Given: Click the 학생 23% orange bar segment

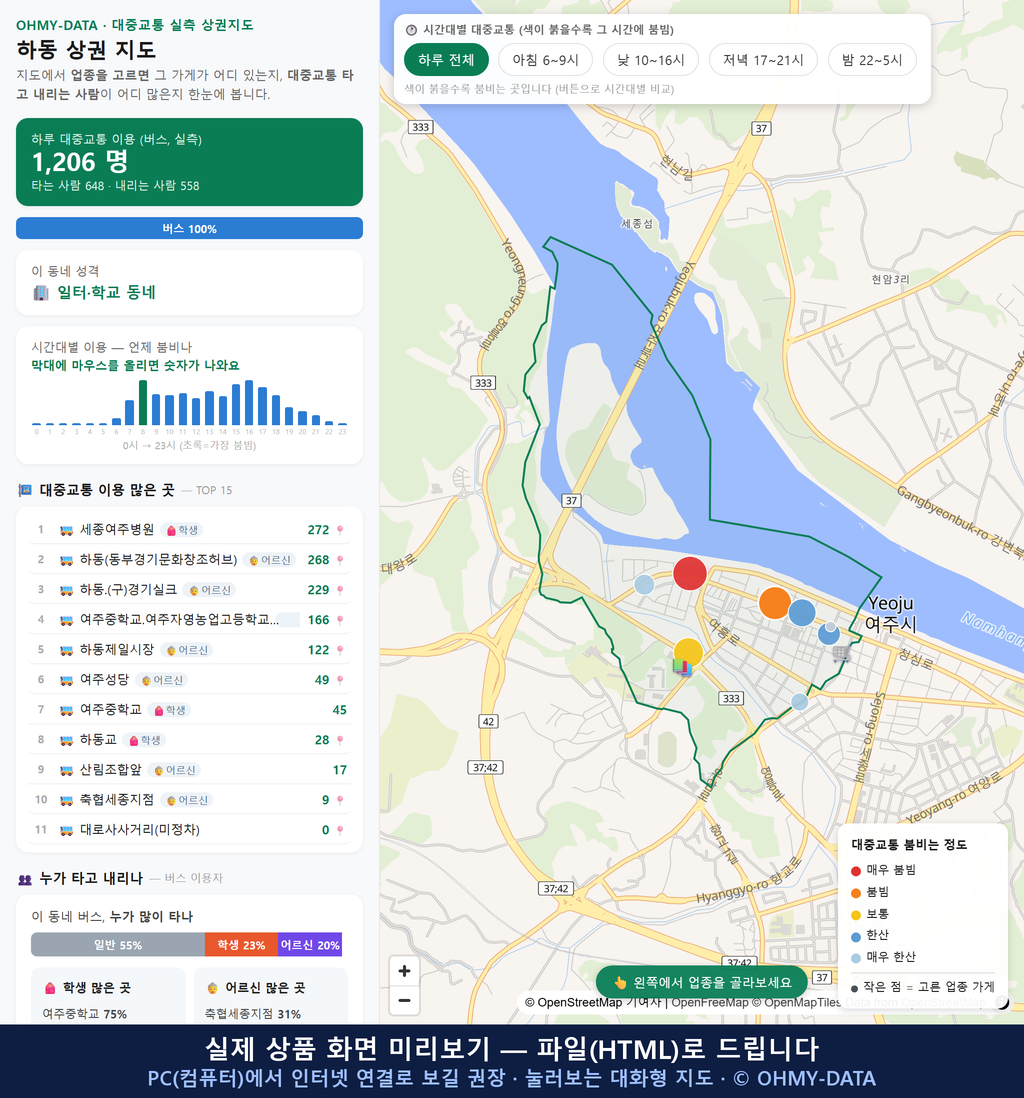Looking at the screenshot, I should pyautogui.click(x=241, y=945).
